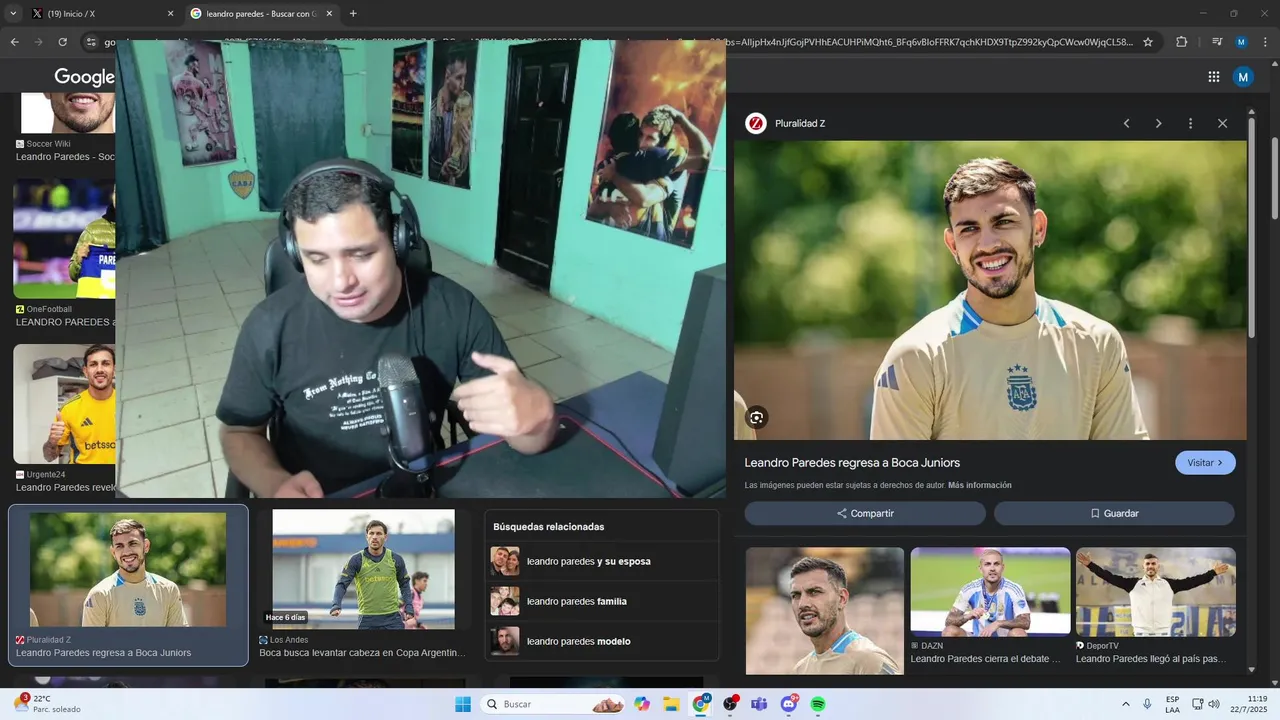Select related search leandro paredes familia
Screen dimensions: 1280x720
tap(602, 601)
